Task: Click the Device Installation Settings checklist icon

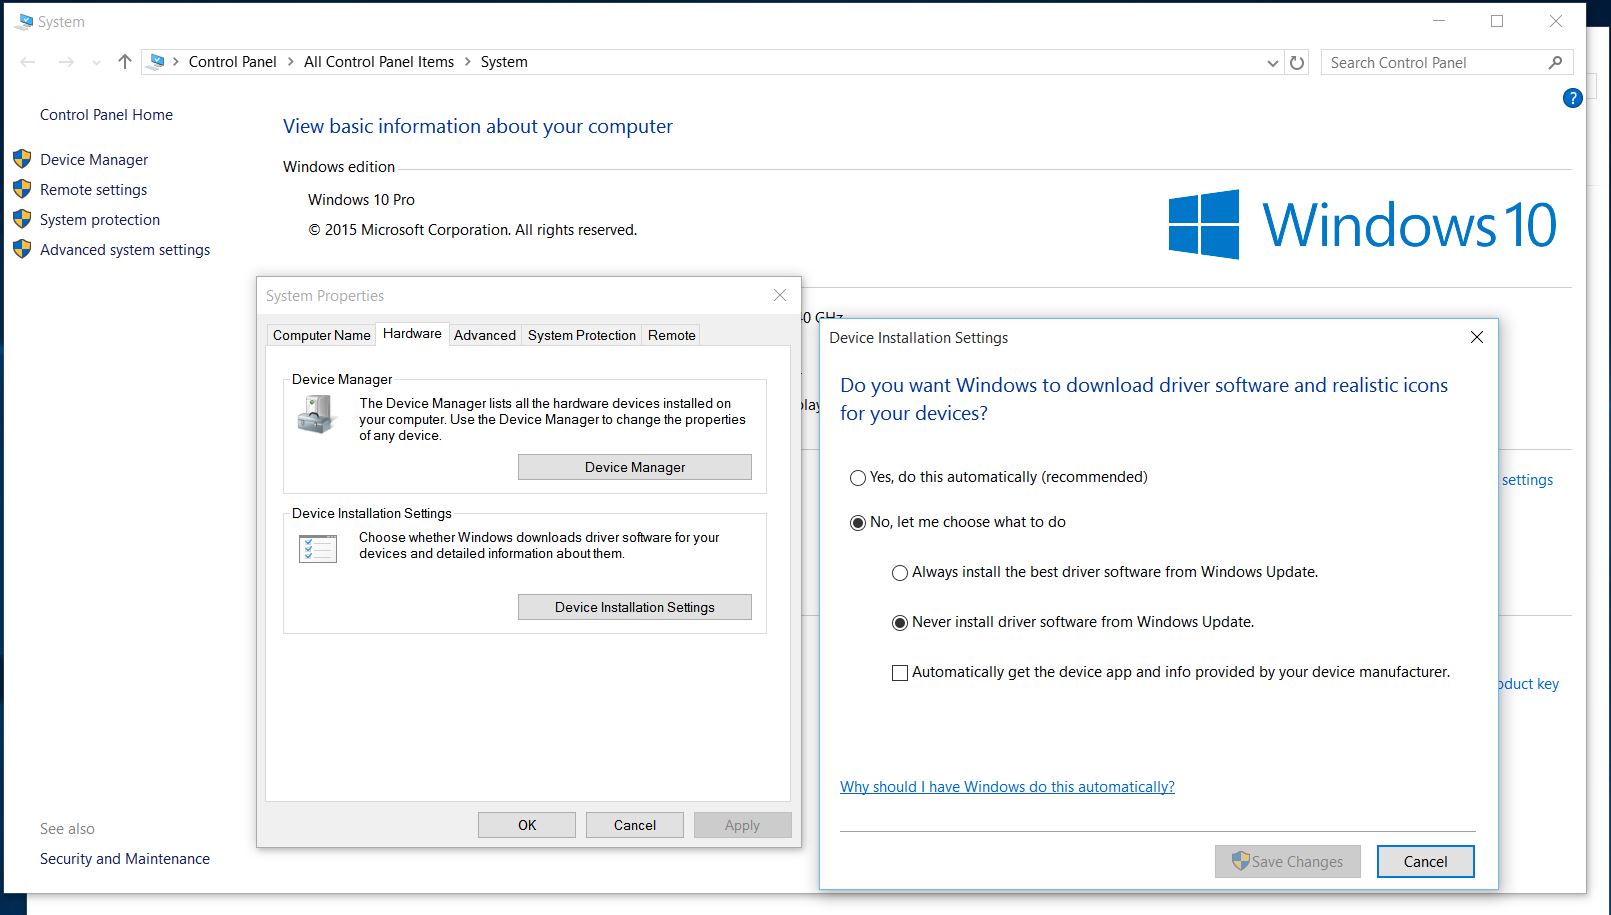Action: (x=318, y=548)
